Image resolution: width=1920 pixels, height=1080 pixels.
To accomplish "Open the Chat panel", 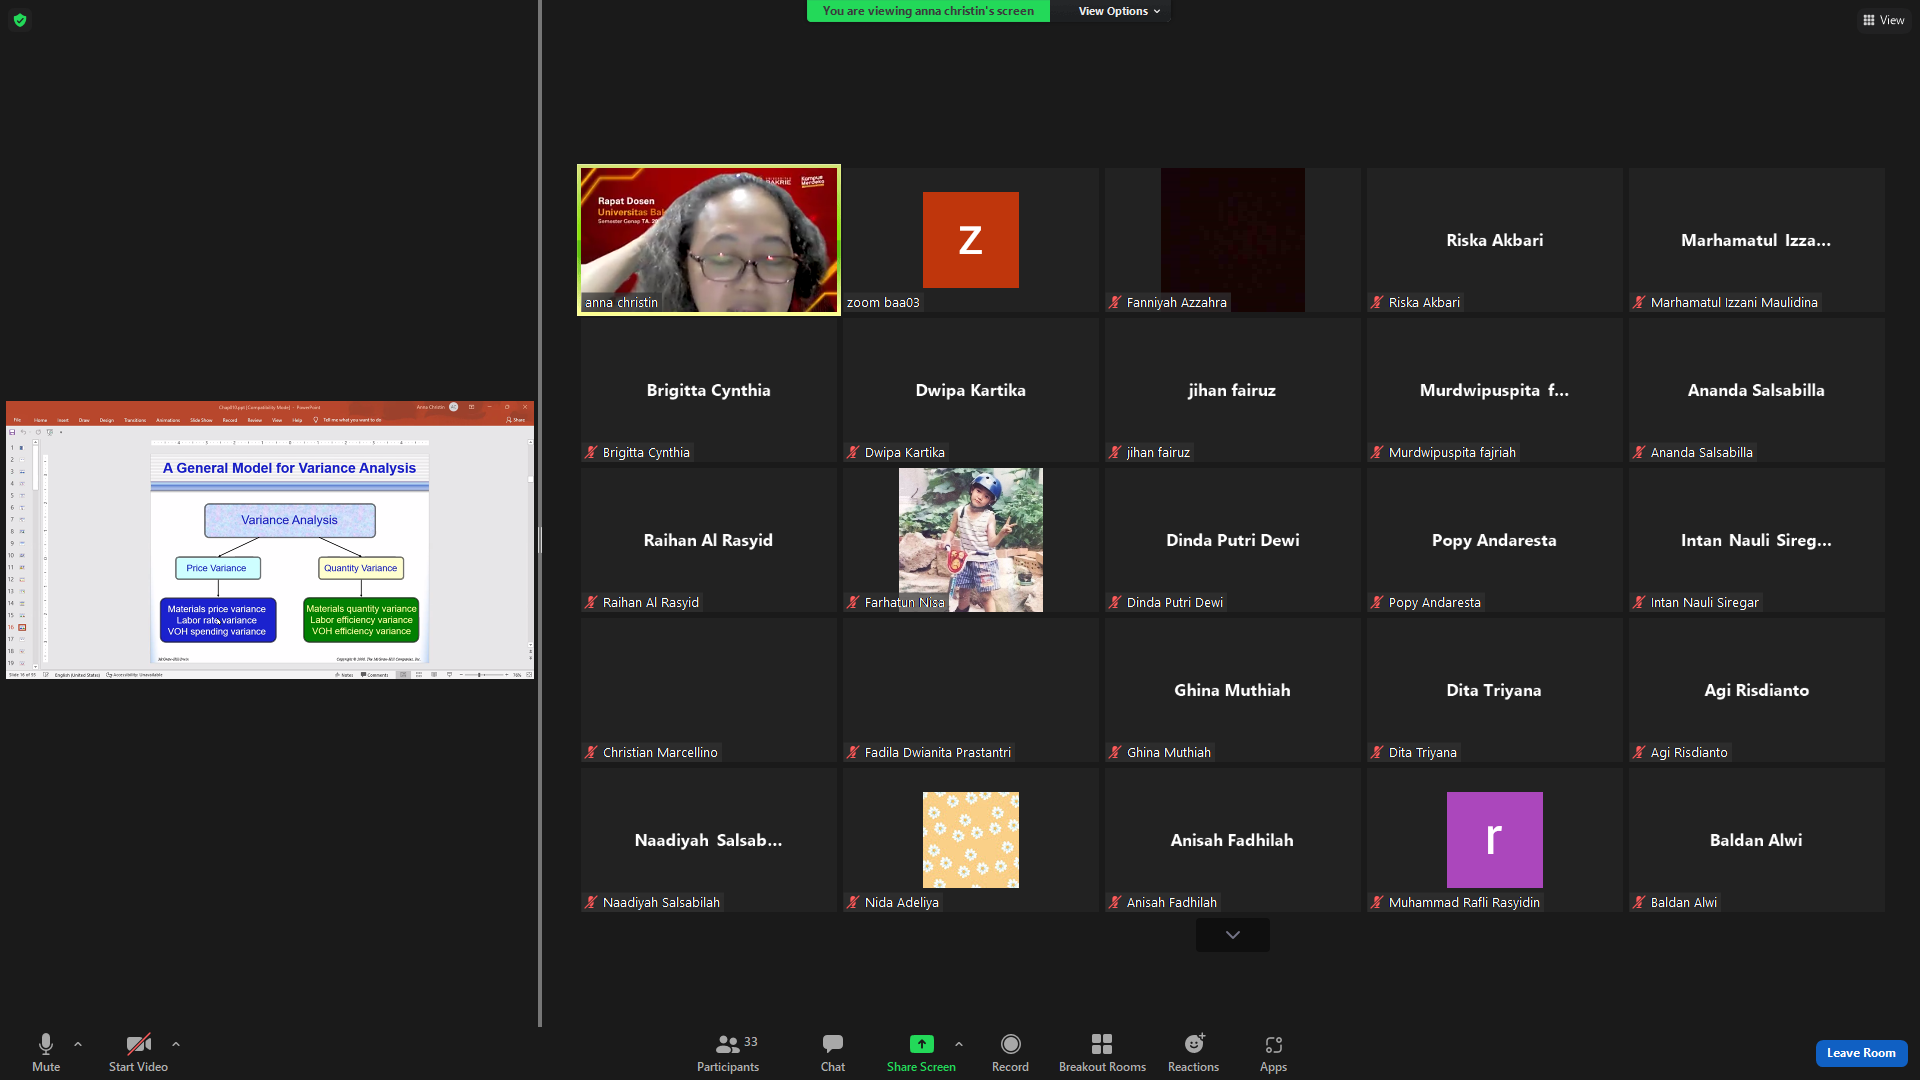I will (833, 1053).
